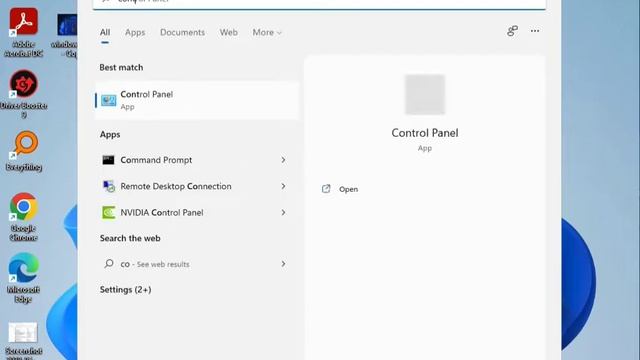Open the three-dot options menu
The width and height of the screenshot is (640, 360).
535,31
